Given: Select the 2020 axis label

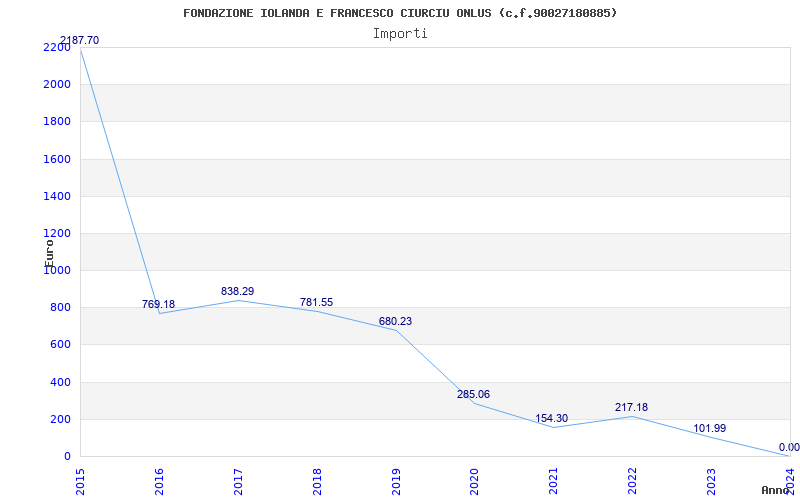Looking at the screenshot, I should click(x=474, y=482).
